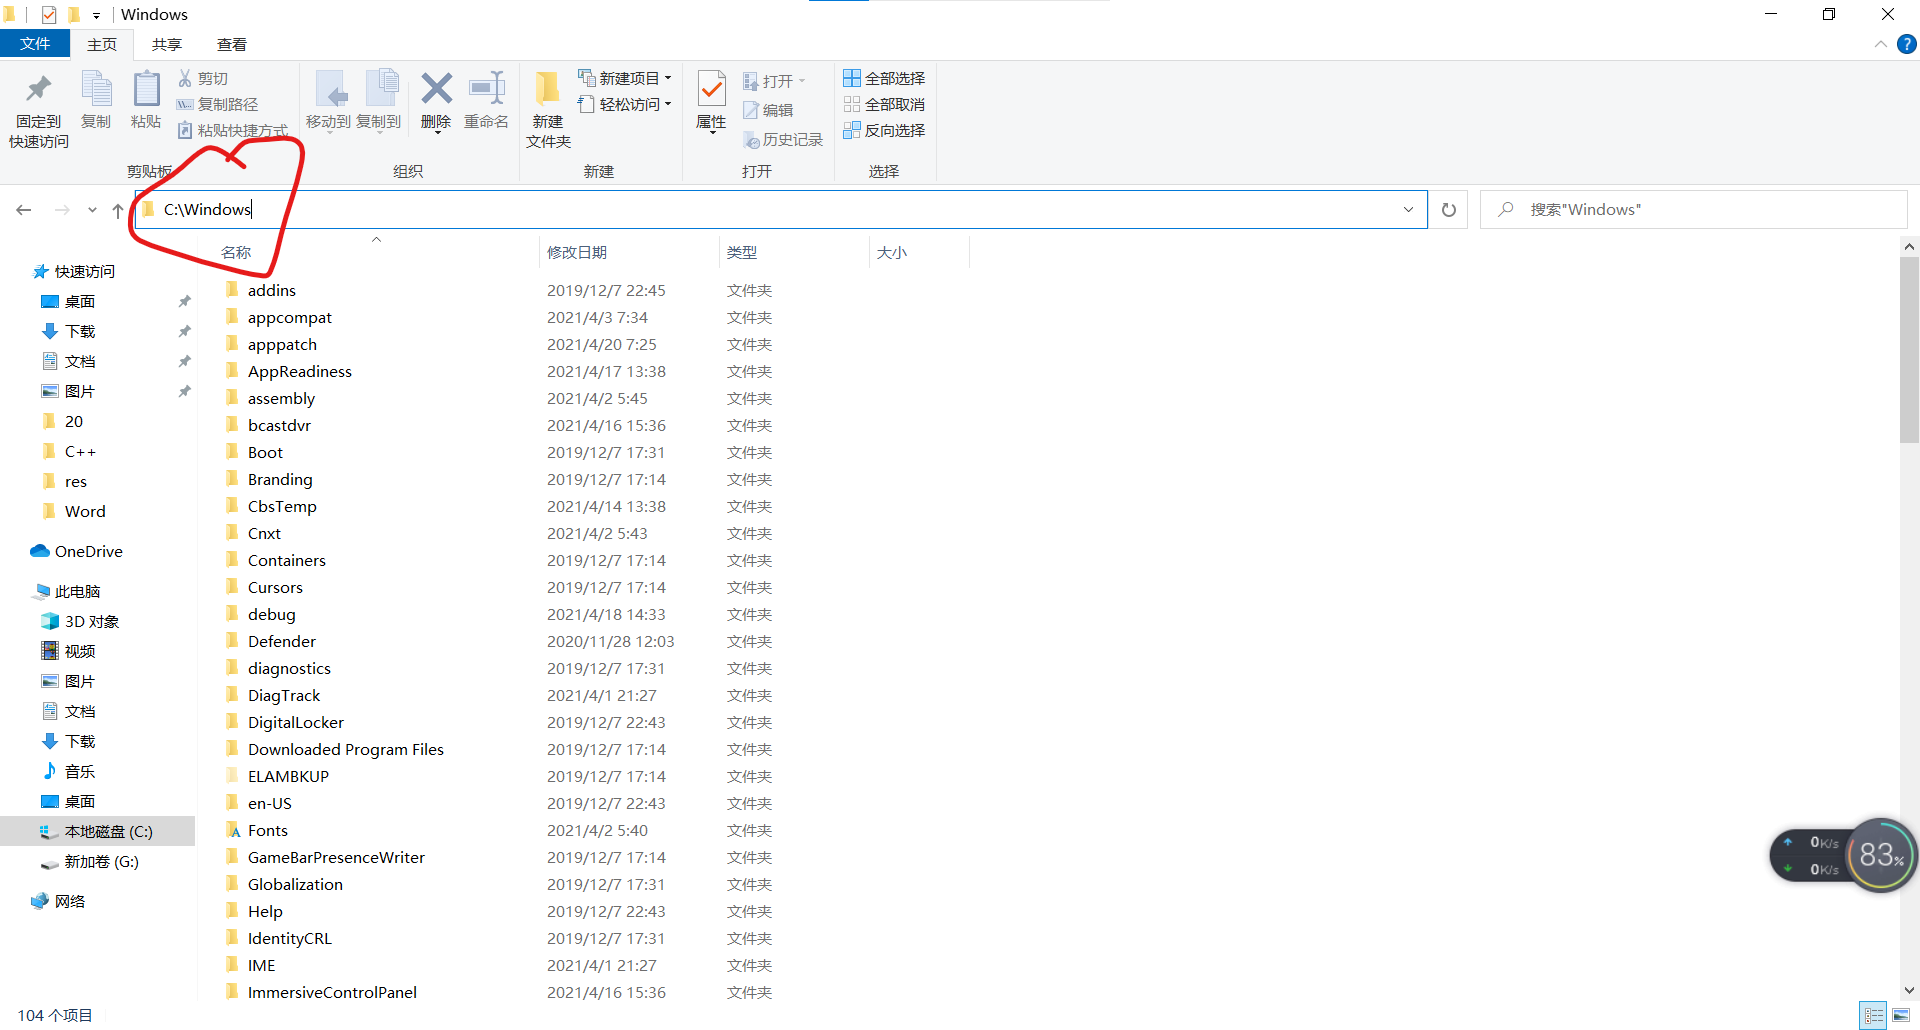Select the AppReadiness folder
Image resolution: width=1920 pixels, height=1030 pixels.
tap(299, 371)
